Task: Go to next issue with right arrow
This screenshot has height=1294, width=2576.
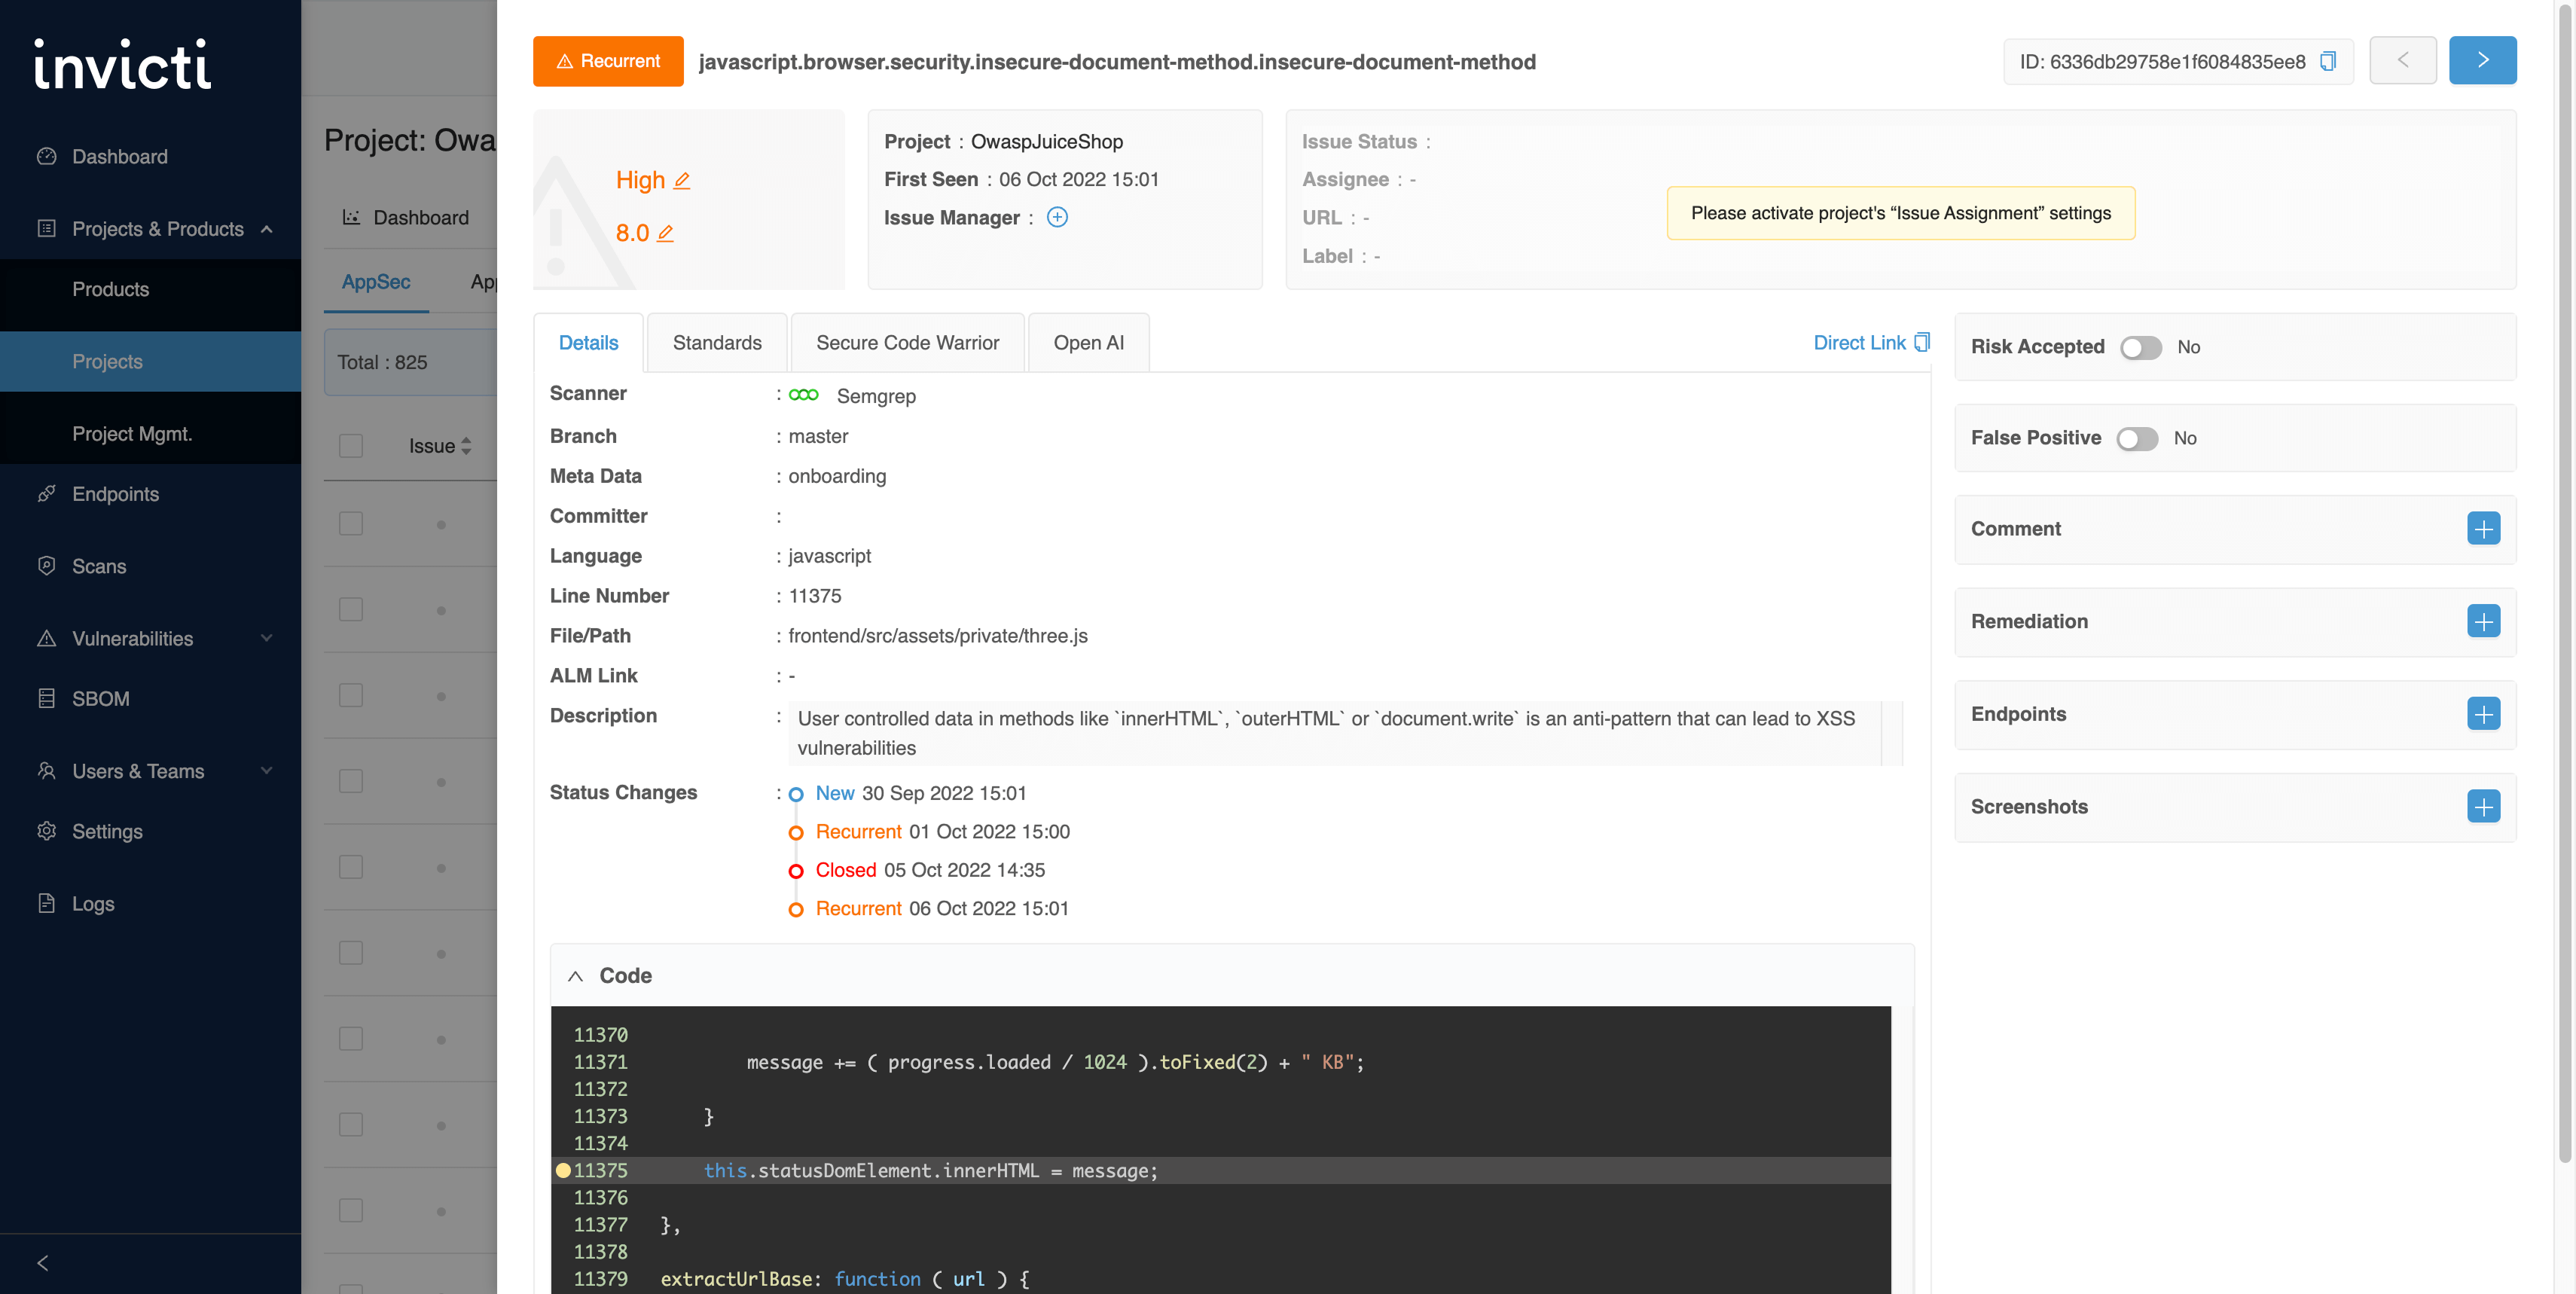Action: tap(2482, 61)
